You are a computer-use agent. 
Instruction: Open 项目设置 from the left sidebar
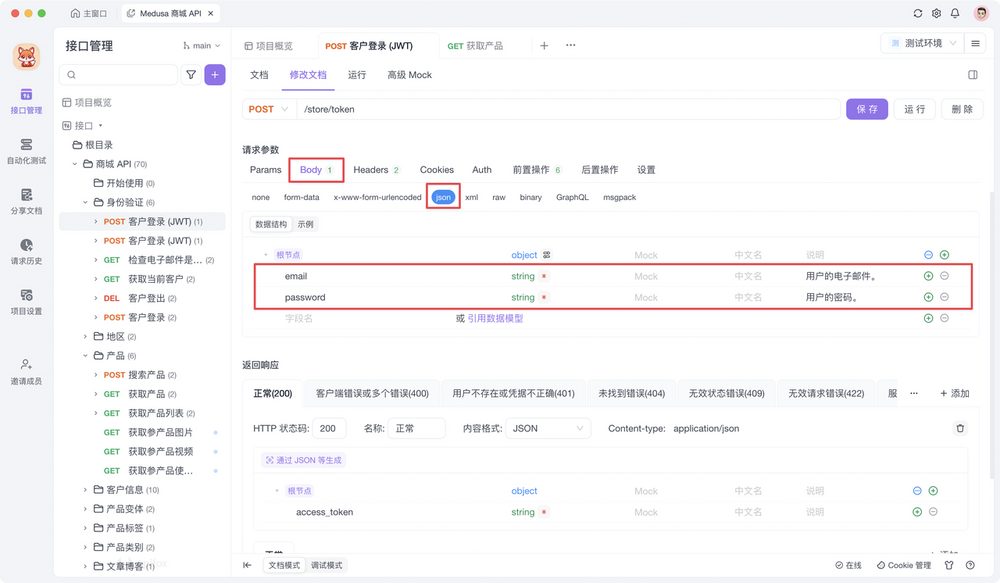point(26,300)
